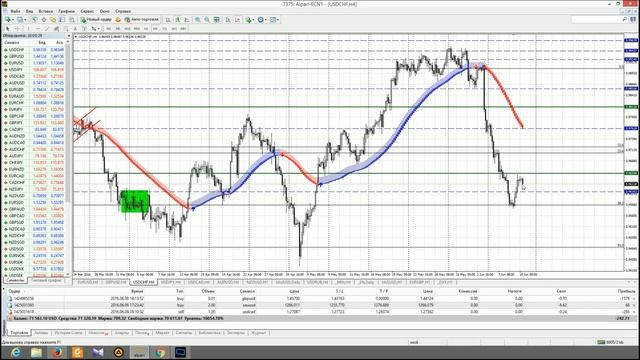Select the text tool A

point(75,29)
